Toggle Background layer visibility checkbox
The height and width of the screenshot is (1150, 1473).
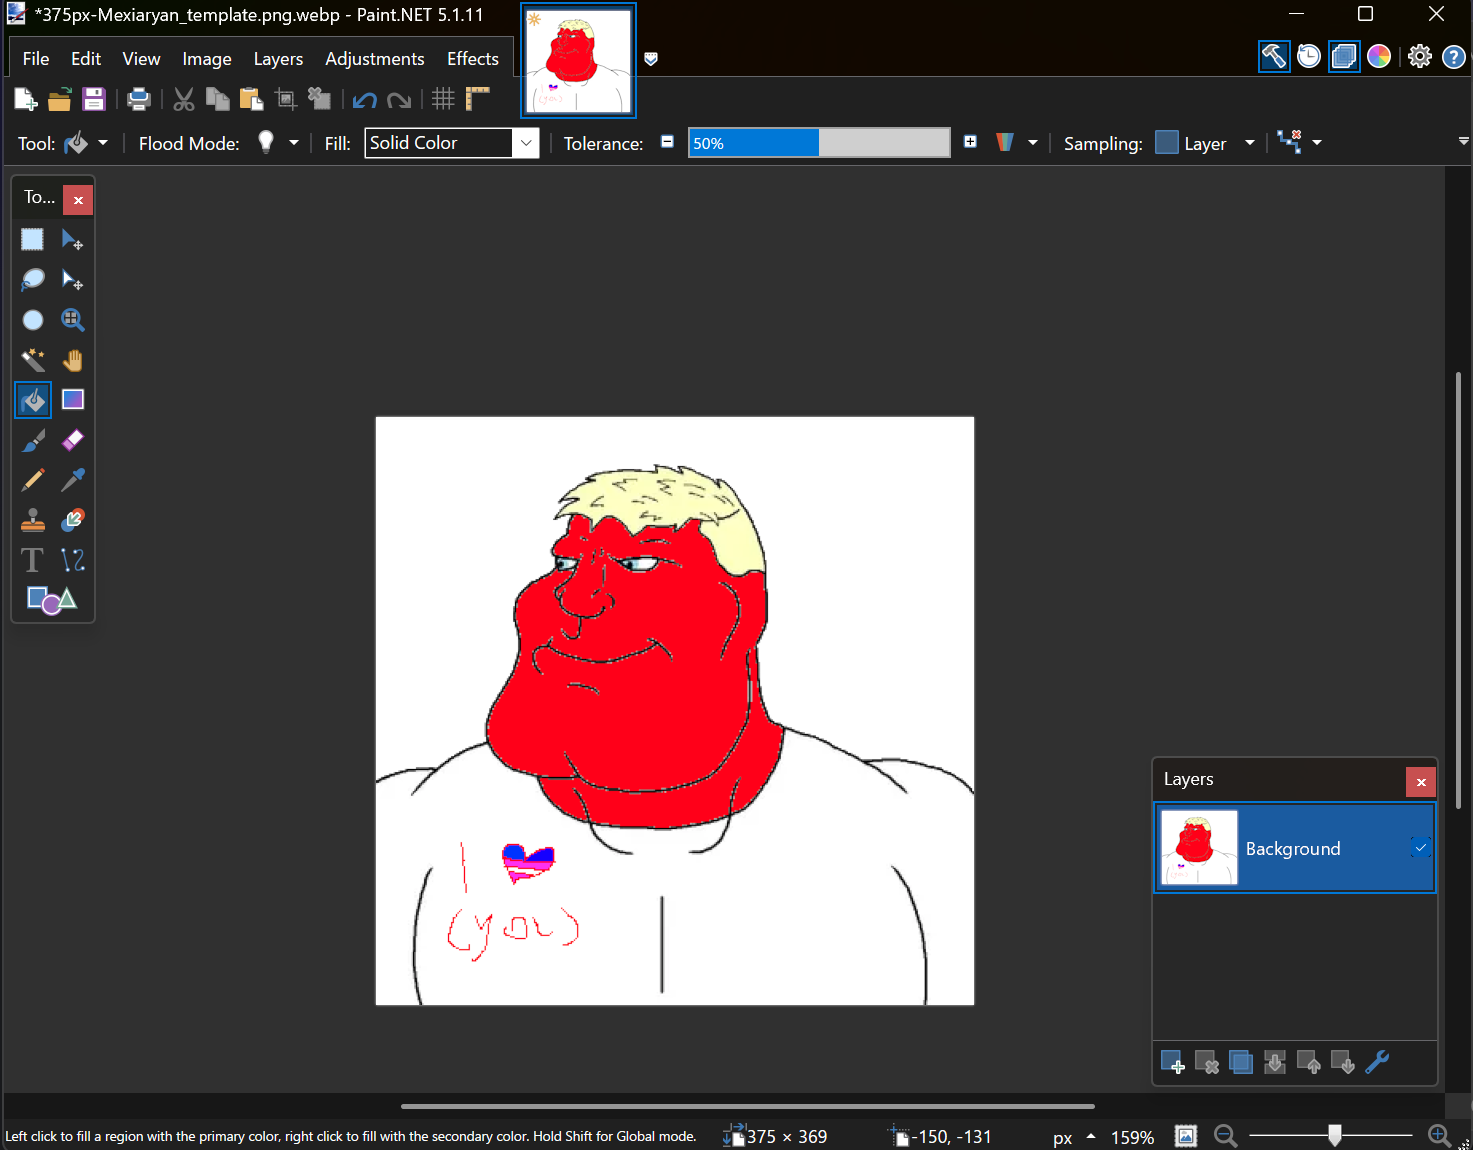[1420, 848]
